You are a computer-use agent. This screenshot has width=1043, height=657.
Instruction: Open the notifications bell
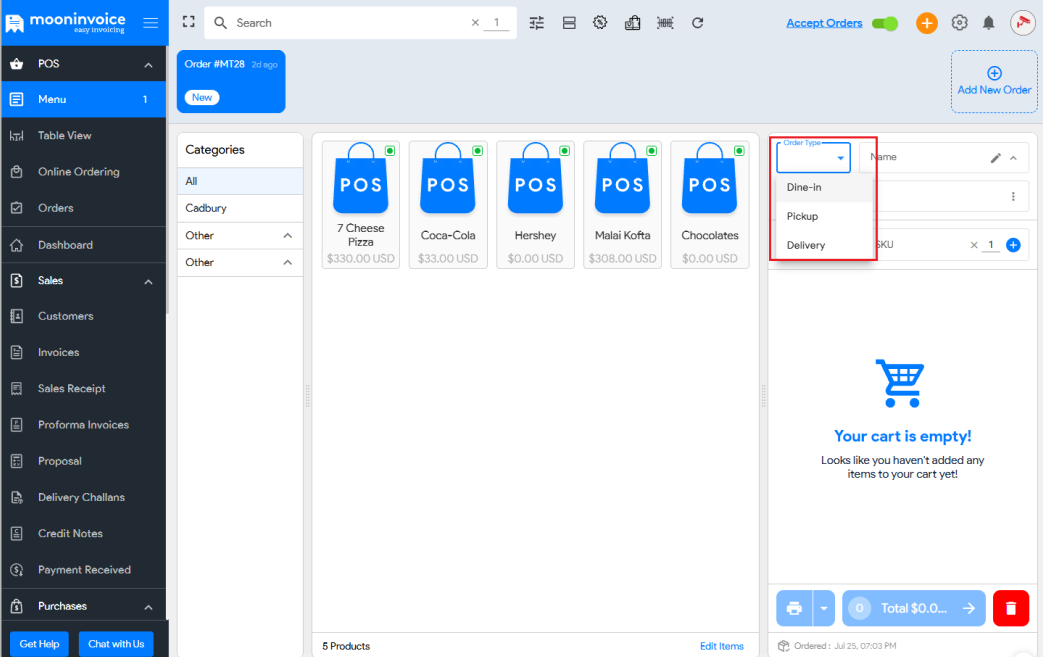989,23
